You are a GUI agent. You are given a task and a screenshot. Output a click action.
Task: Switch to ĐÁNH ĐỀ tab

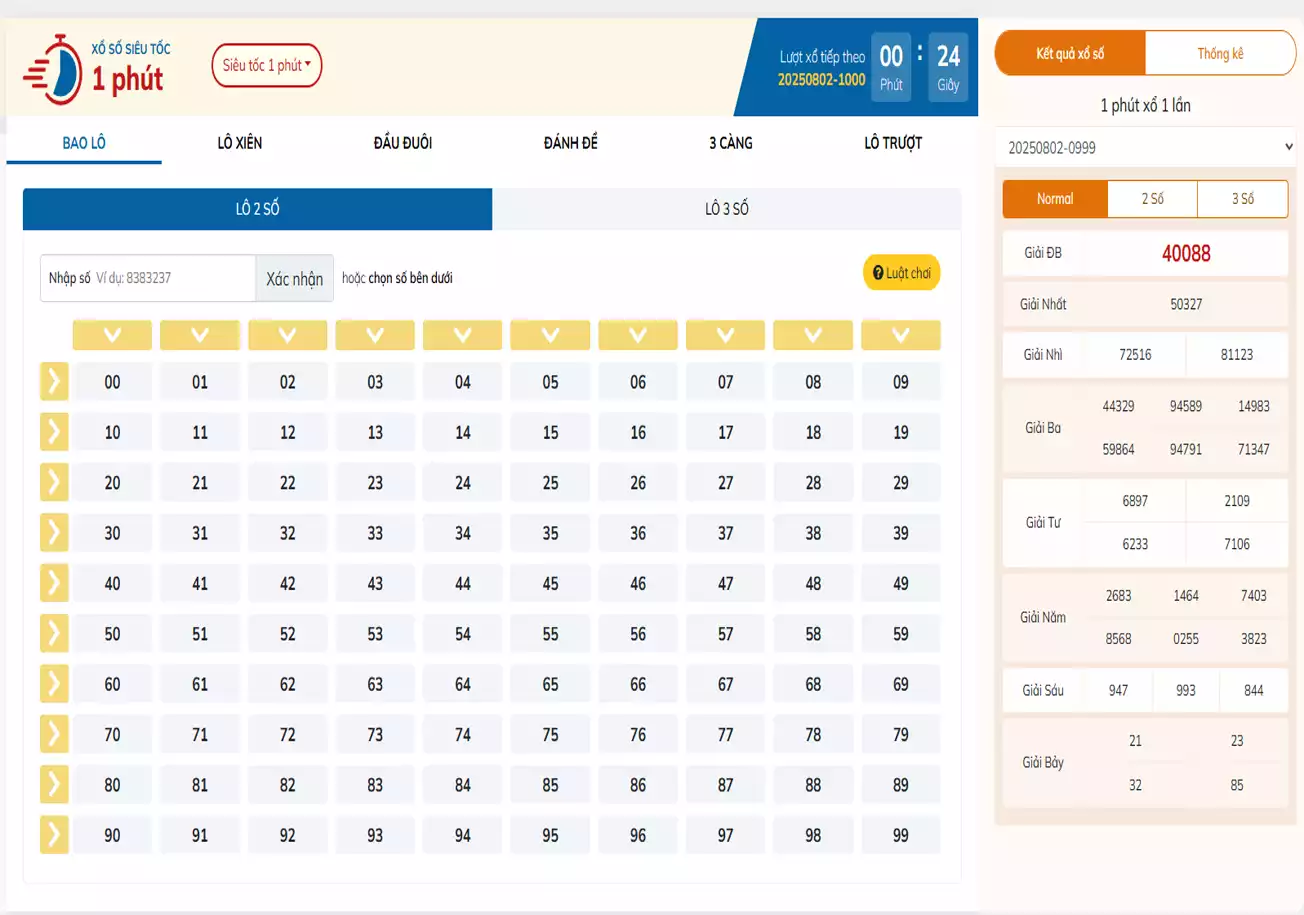coord(571,143)
